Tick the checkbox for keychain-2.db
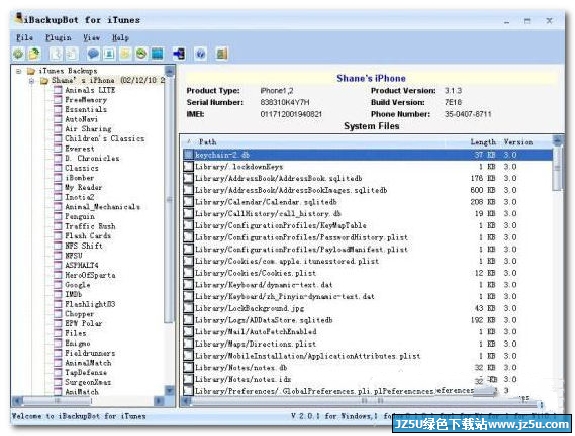 [188, 155]
